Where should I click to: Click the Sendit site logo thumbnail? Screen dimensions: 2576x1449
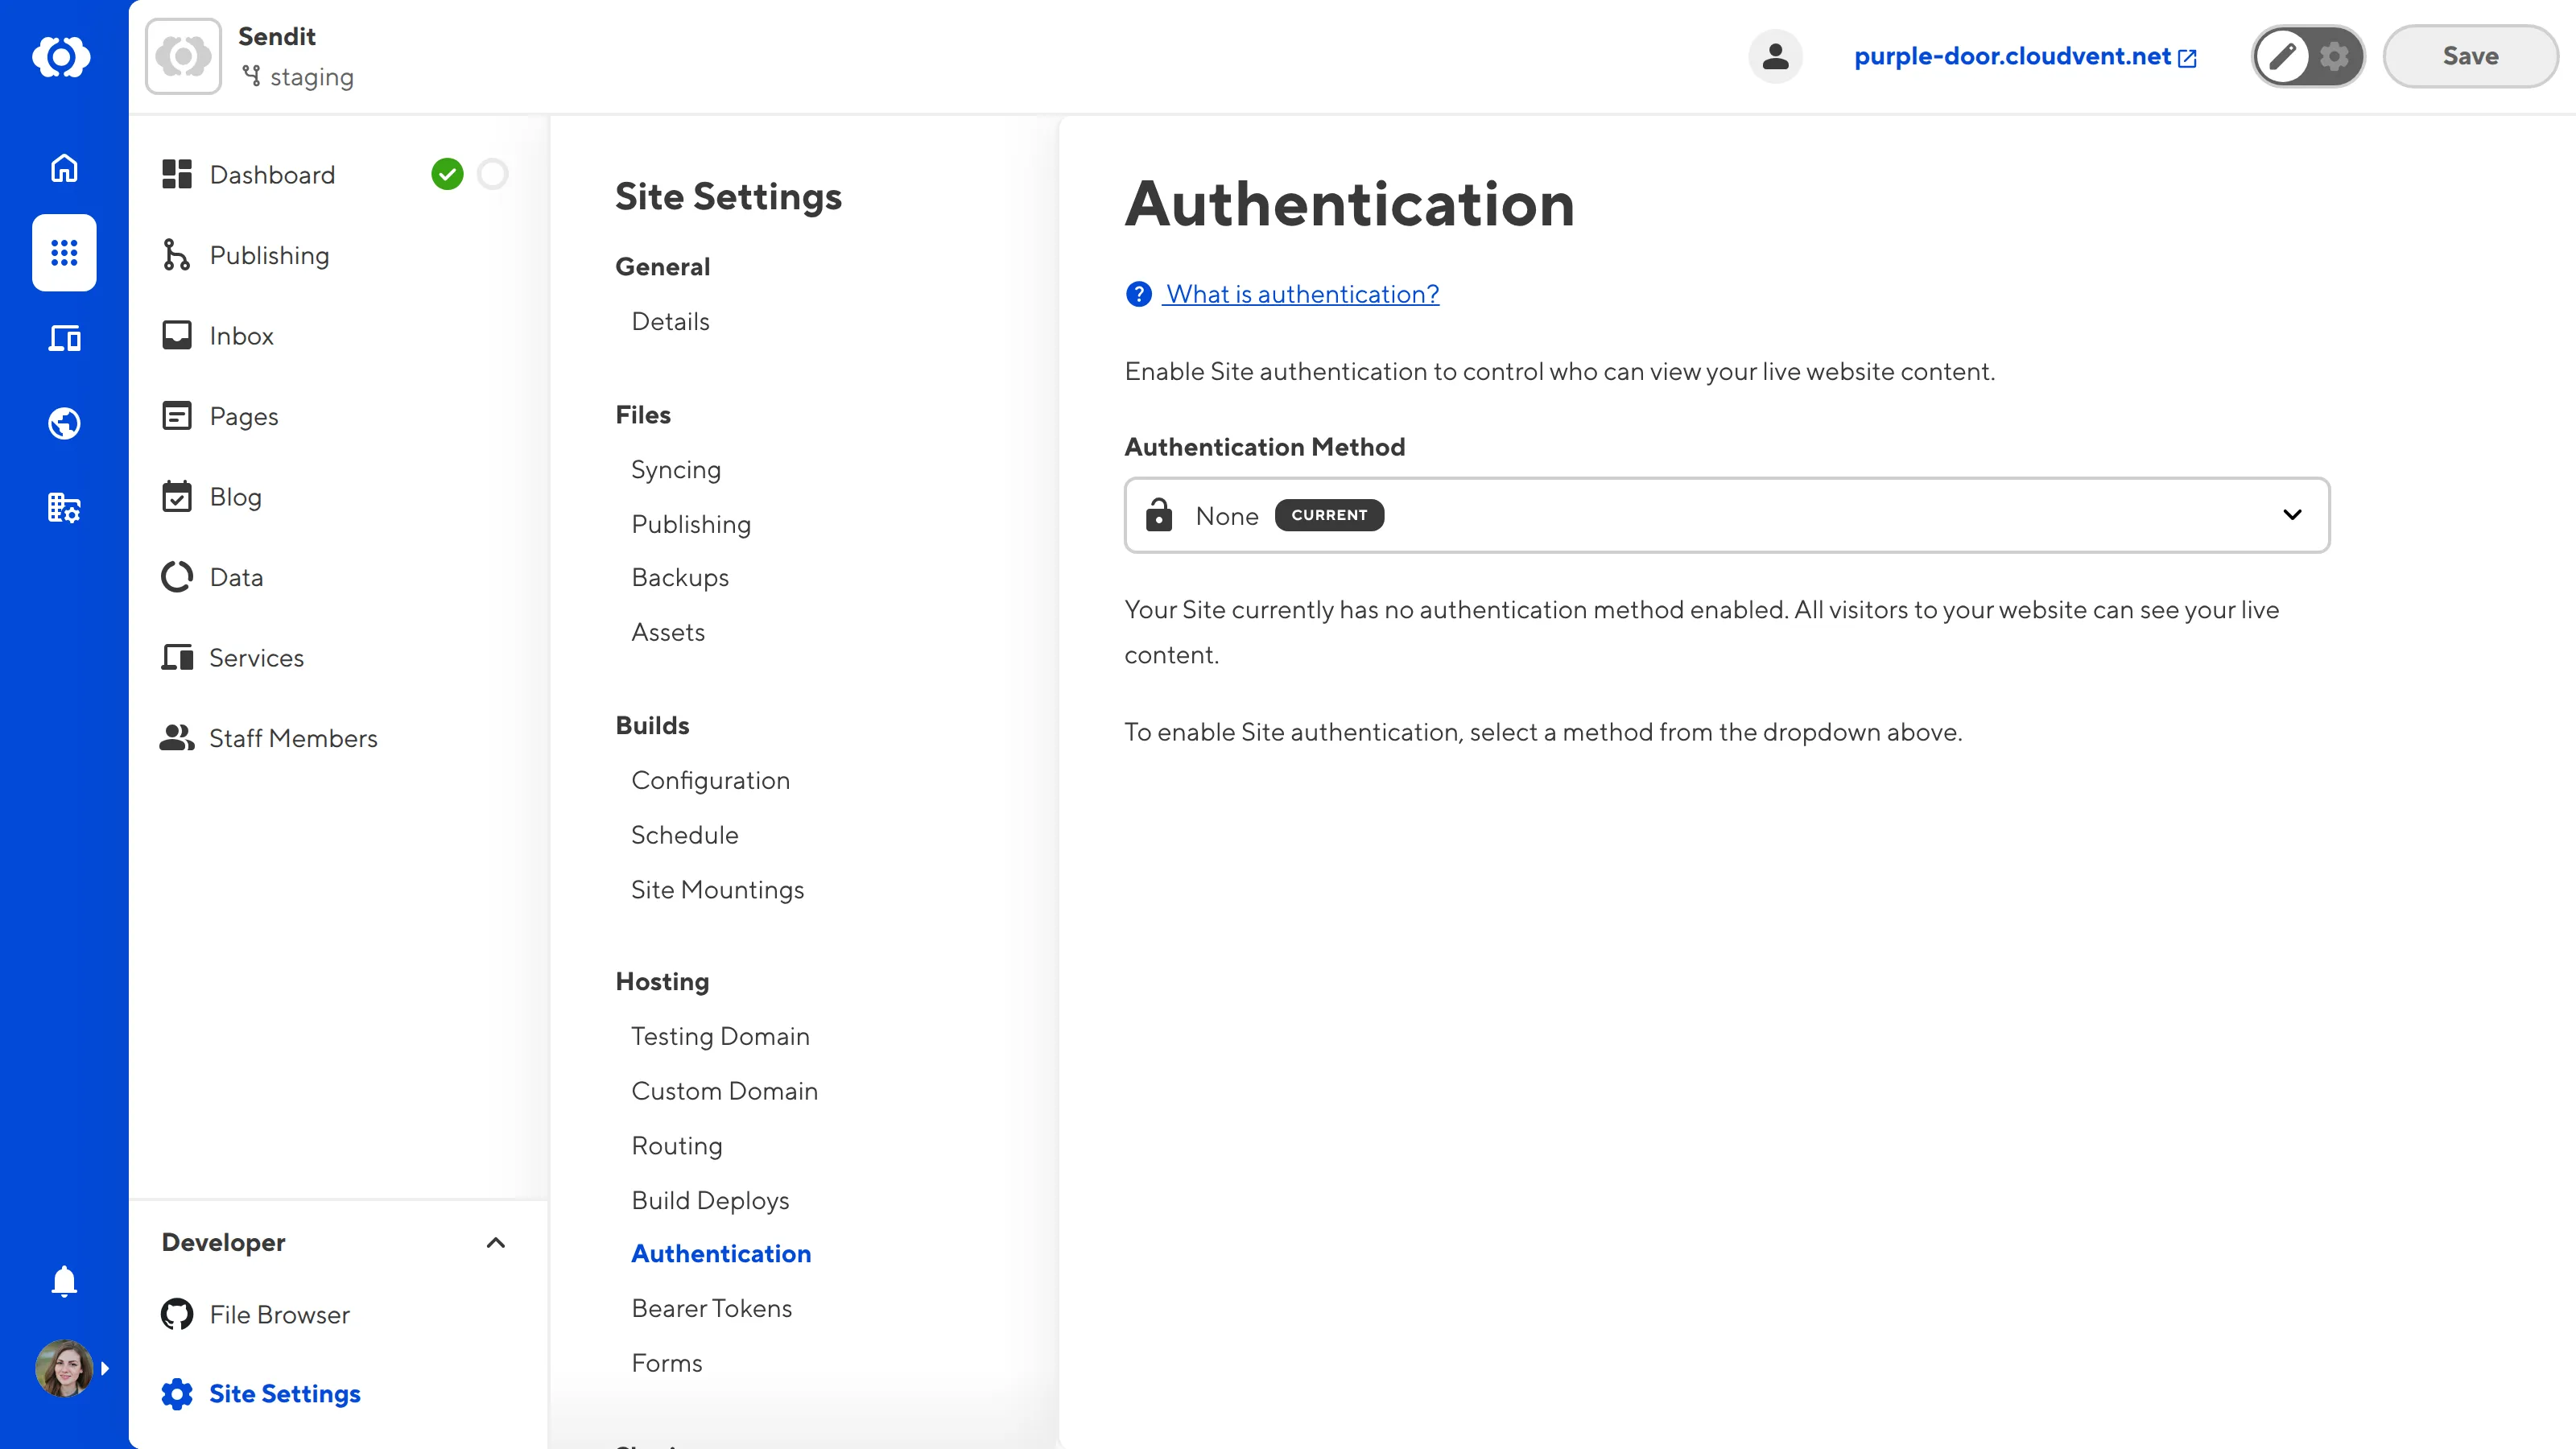click(183, 55)
